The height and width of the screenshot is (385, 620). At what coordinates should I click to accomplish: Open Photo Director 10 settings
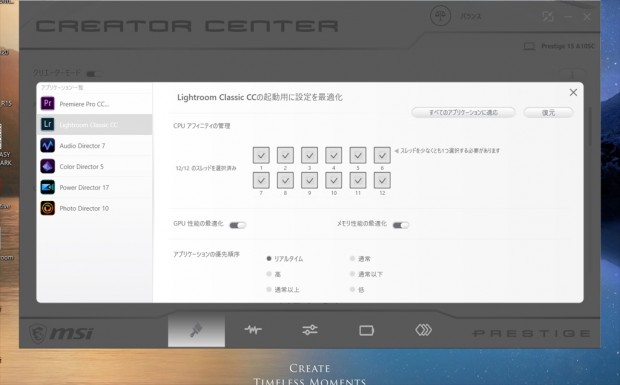tap(94, 208)
